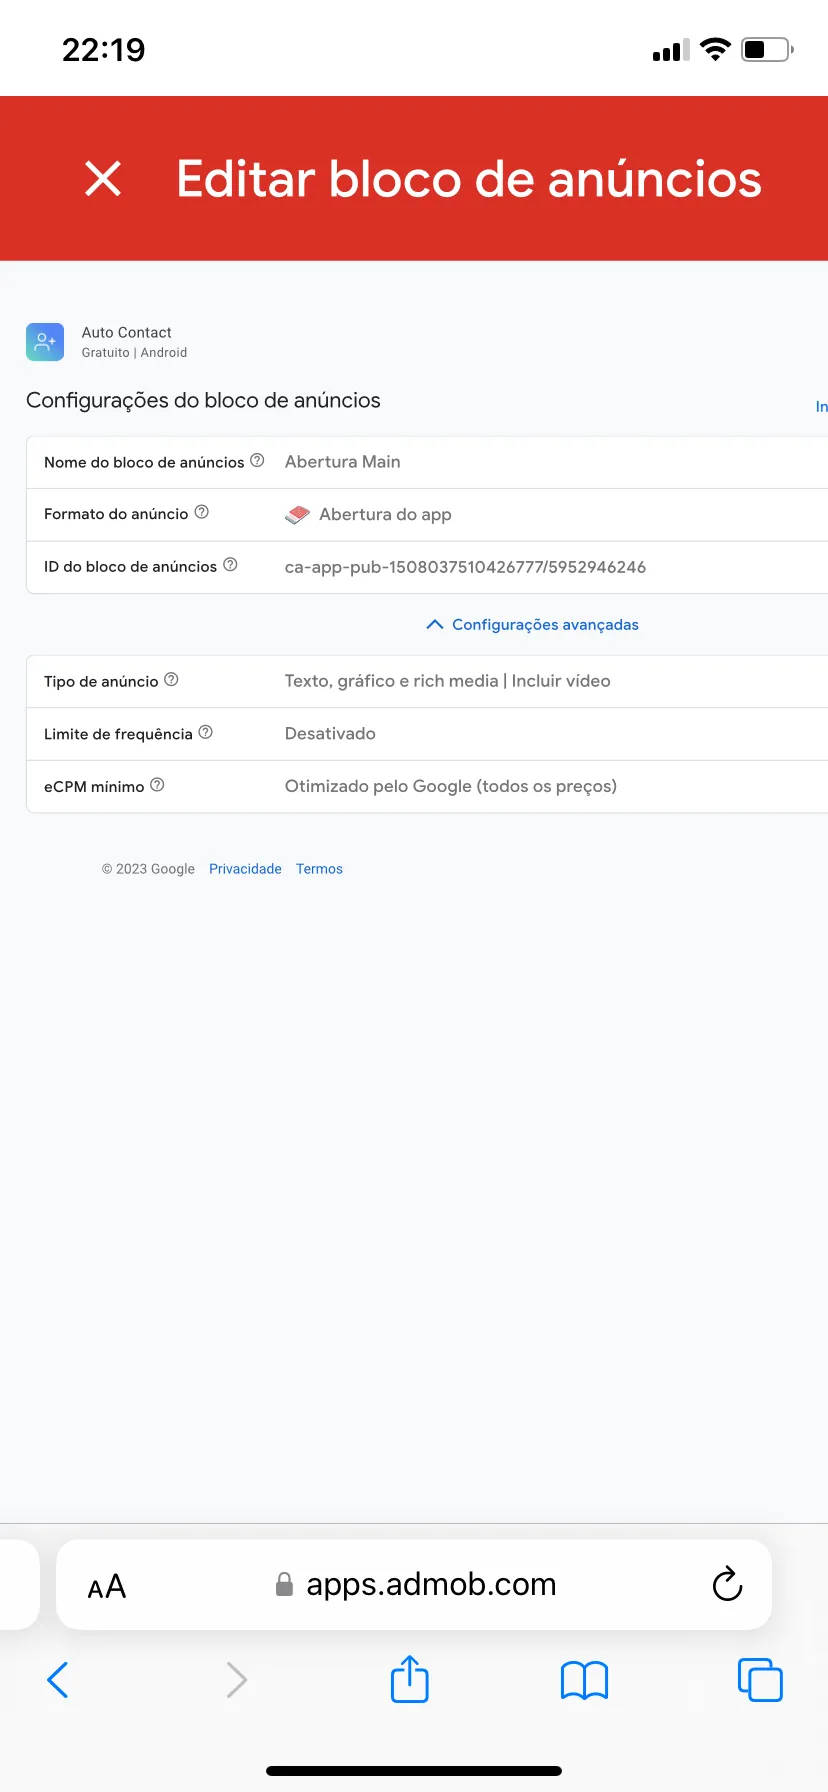Edit the Abertura Main name field
Viewport: 828px width, 1792px height.
click(x=343, y=462)
